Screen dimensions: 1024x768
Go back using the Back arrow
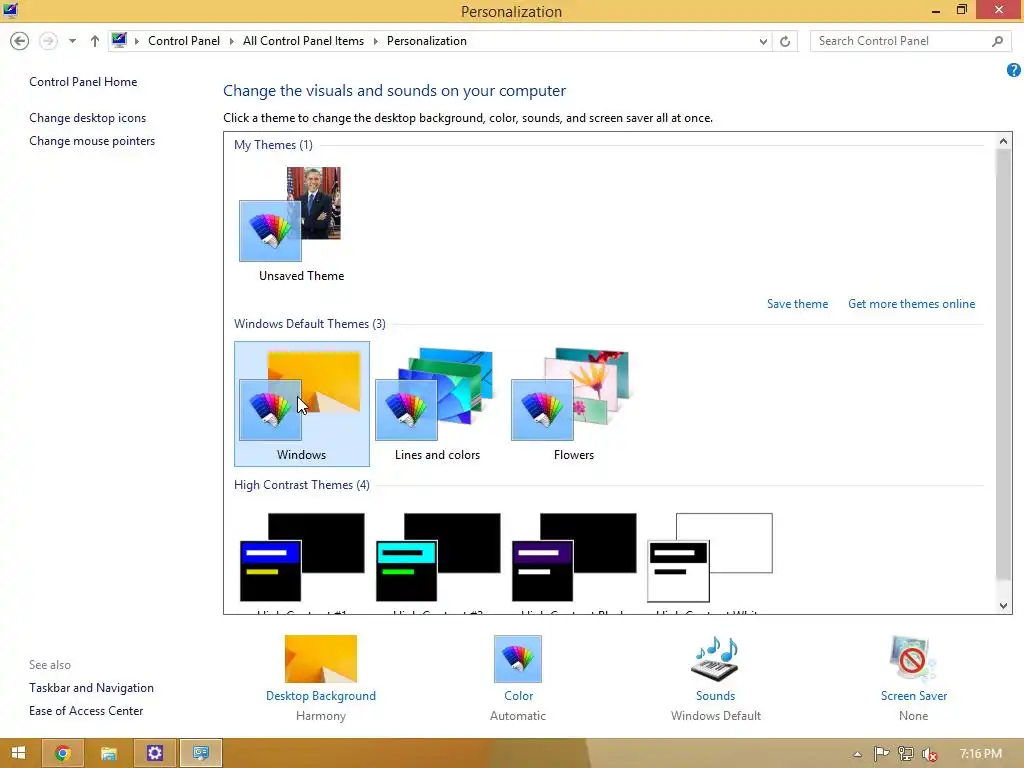tap(20, 41)
